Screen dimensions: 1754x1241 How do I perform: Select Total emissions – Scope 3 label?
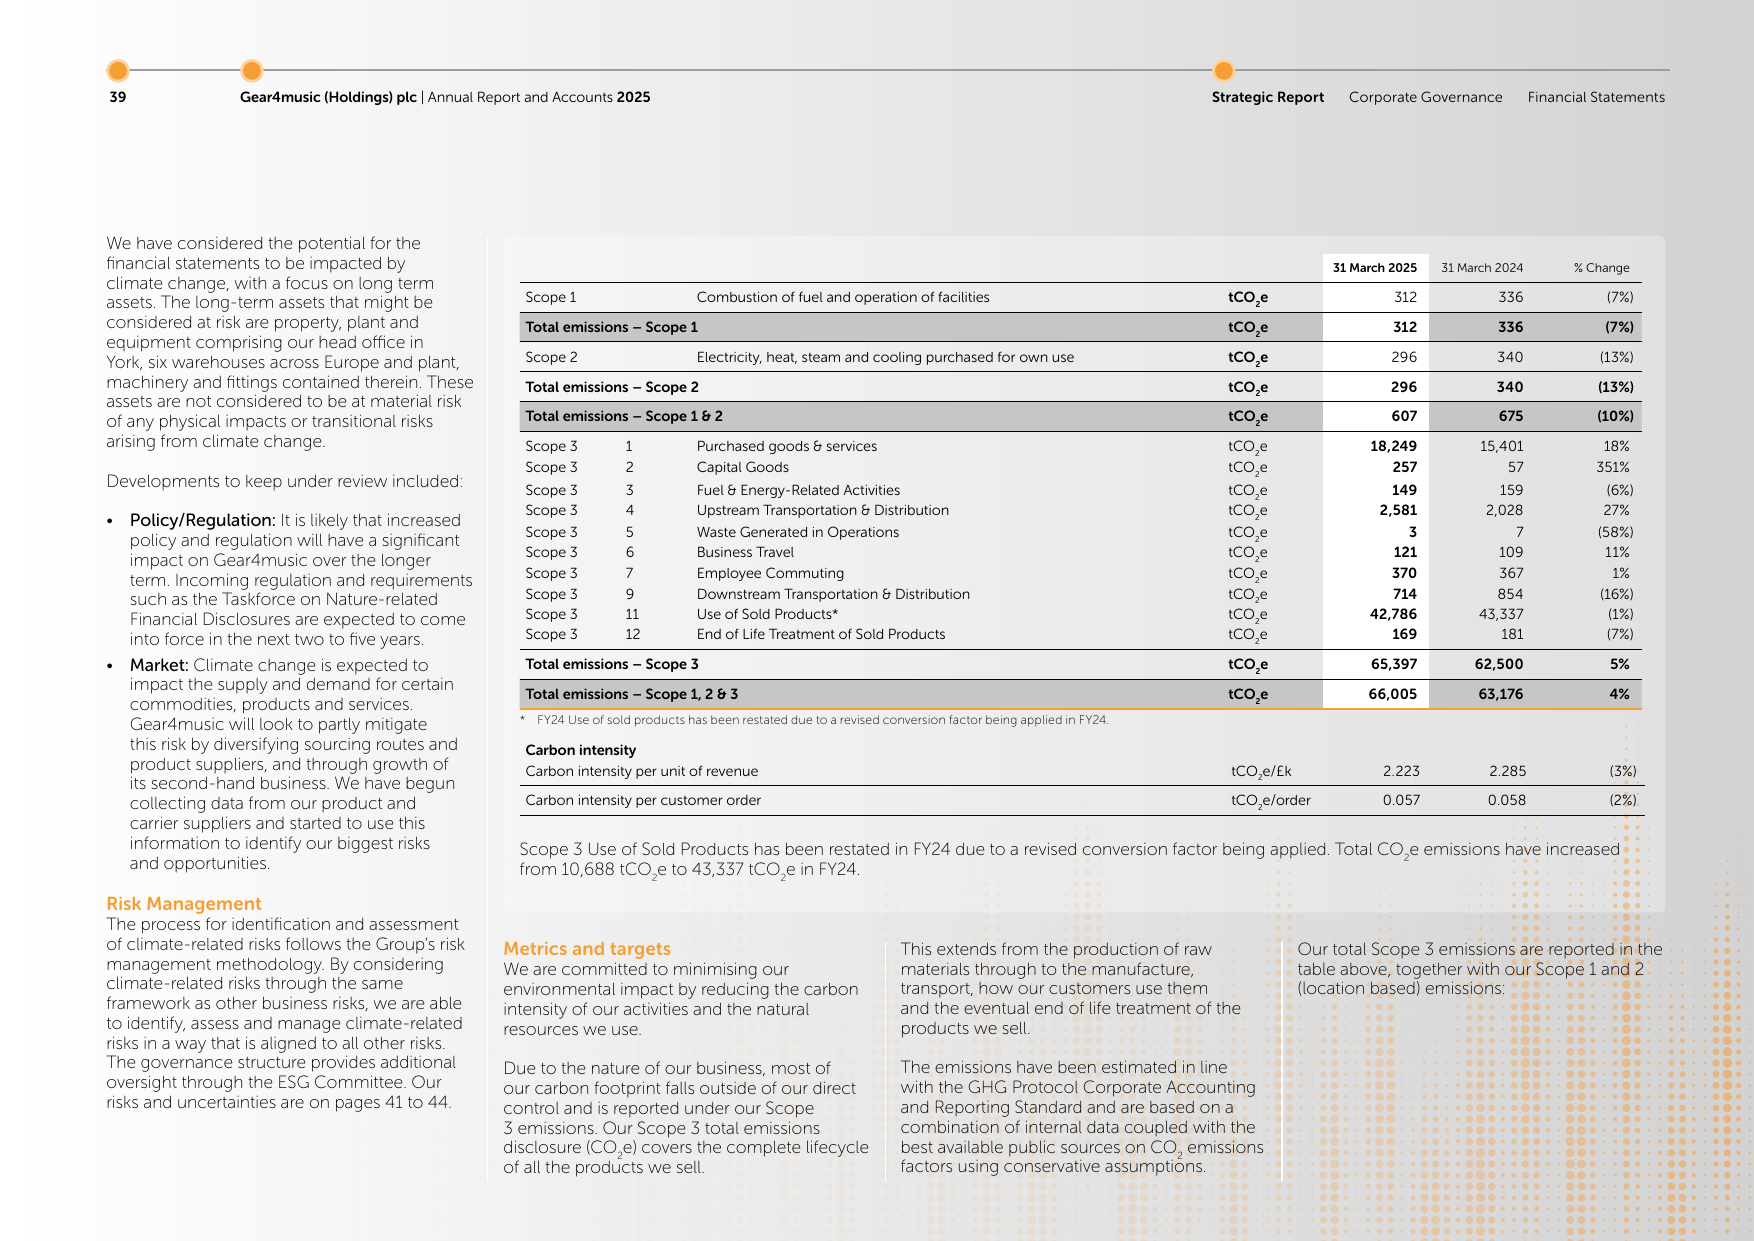612,664
